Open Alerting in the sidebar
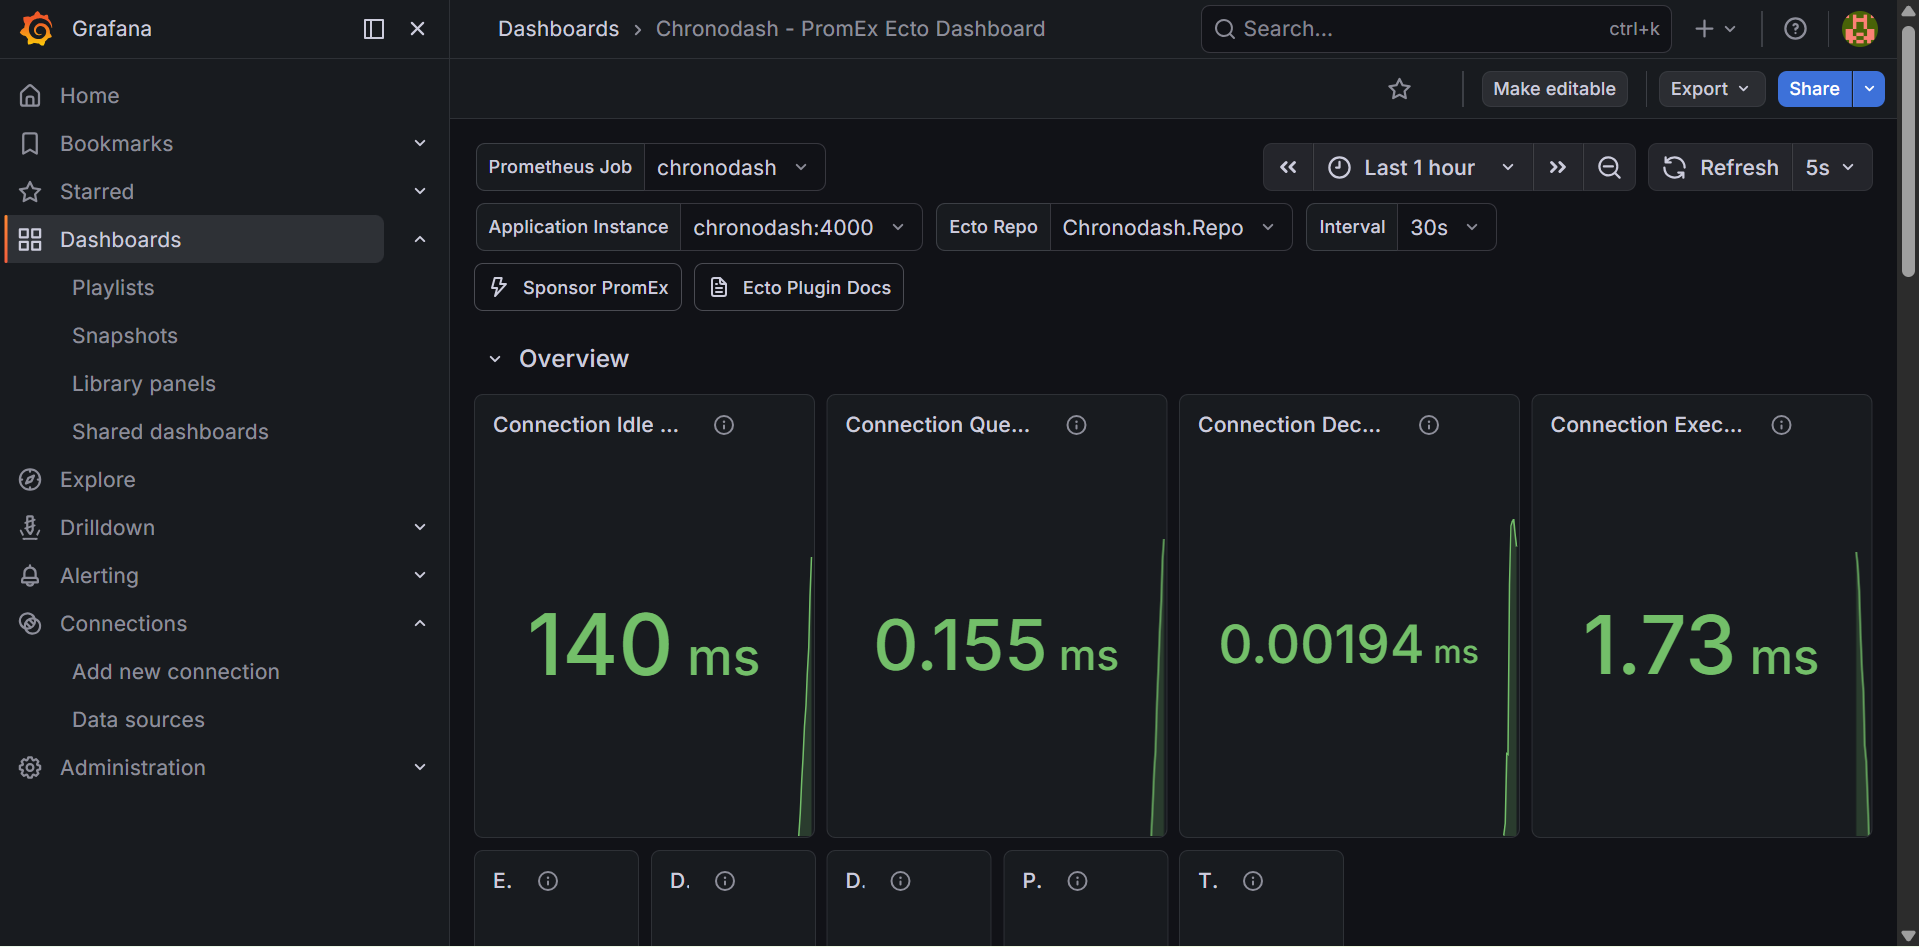 tap(100, 576)
